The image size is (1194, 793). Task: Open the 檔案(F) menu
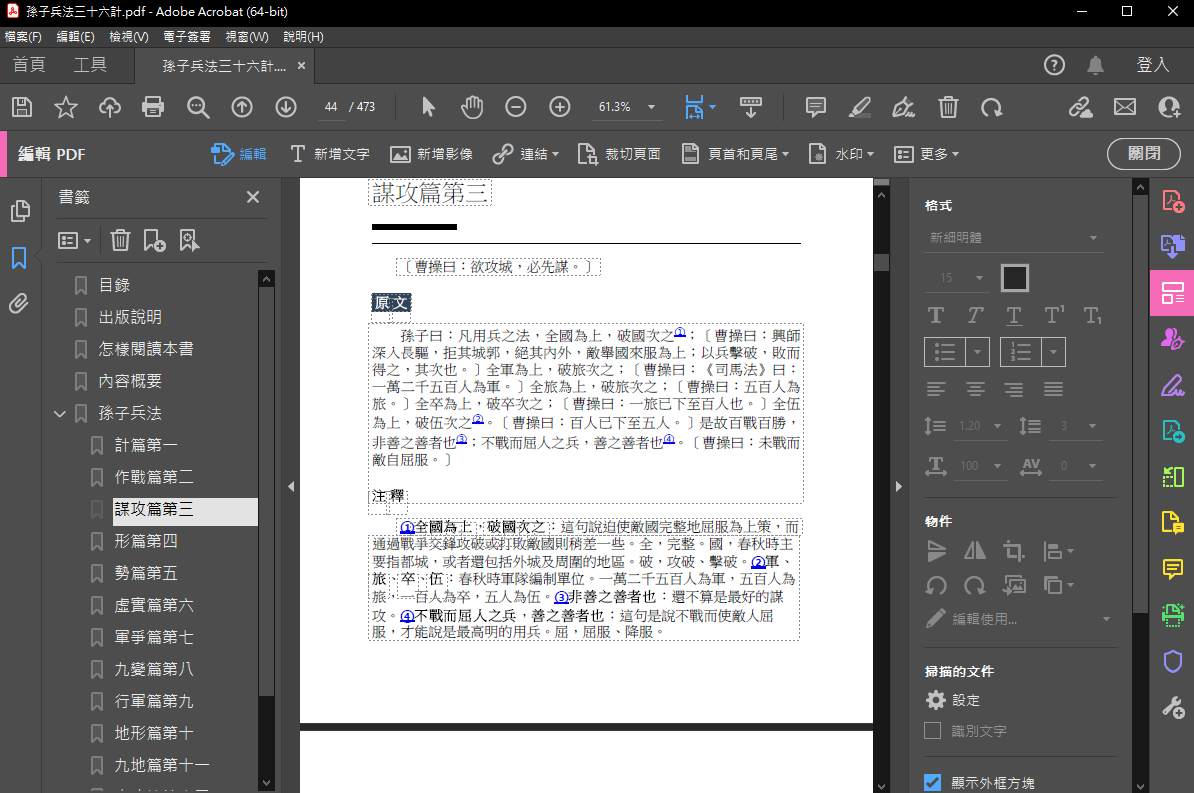tap(23, 37)
